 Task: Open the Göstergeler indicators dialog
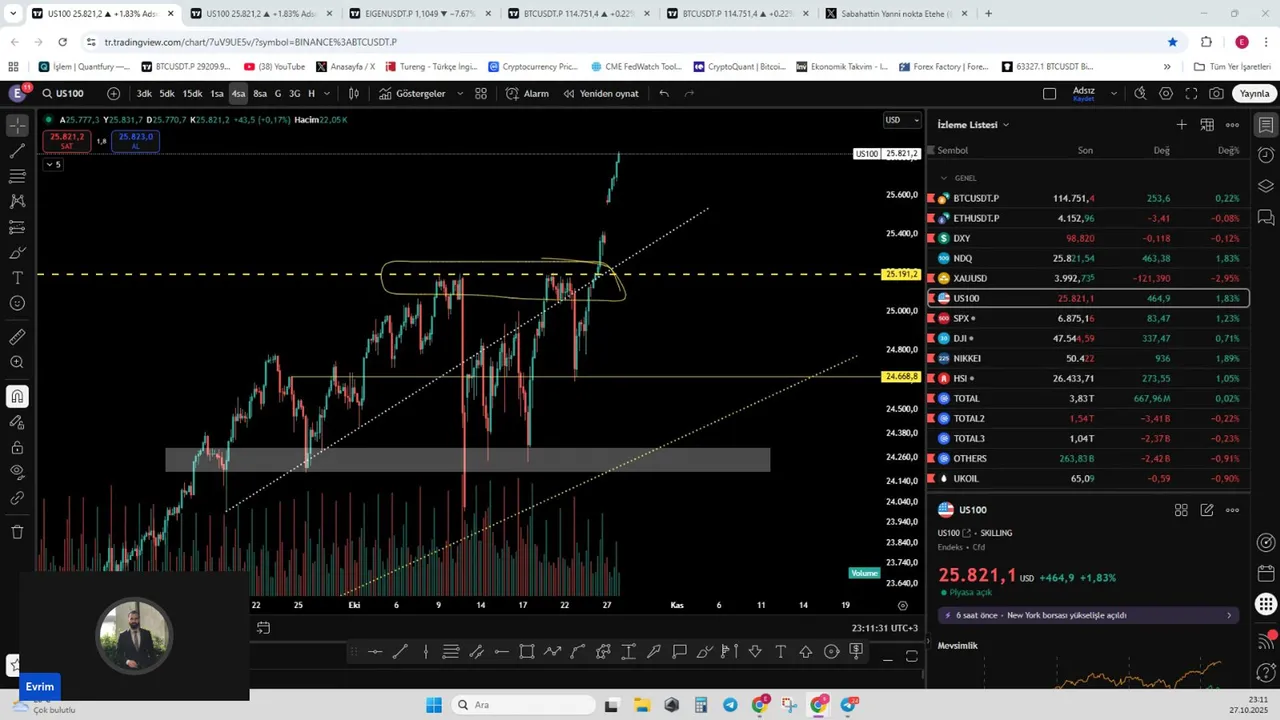(x=412, y=93)
